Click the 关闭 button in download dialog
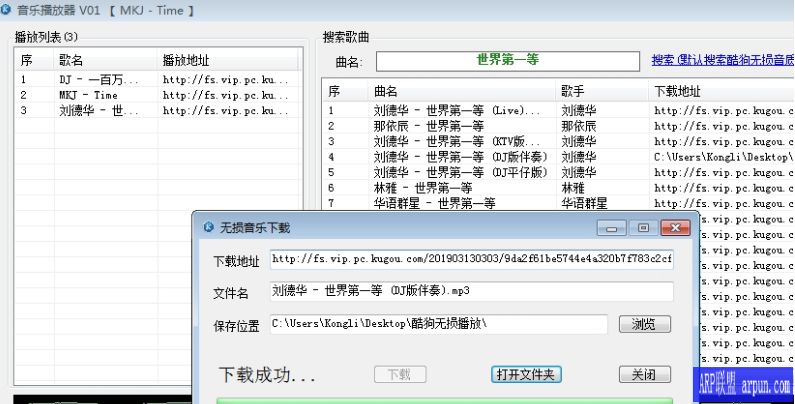Viewport: 795px width, 404px height. (644, 375)
